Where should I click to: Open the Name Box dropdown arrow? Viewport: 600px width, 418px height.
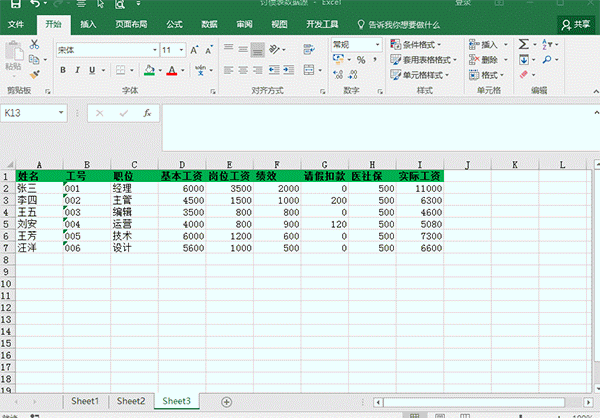[61, 113]
